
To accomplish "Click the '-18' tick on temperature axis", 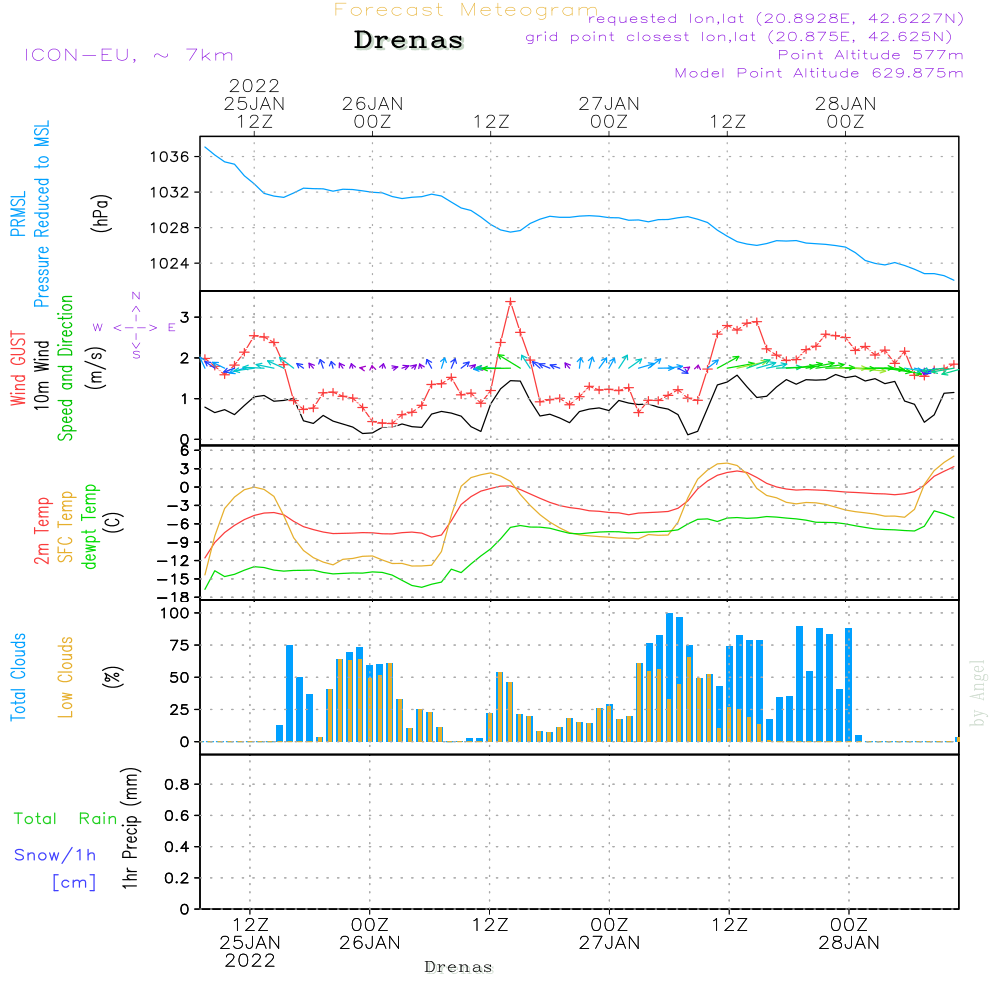I will pyautogui.click(x=173, y=597).
